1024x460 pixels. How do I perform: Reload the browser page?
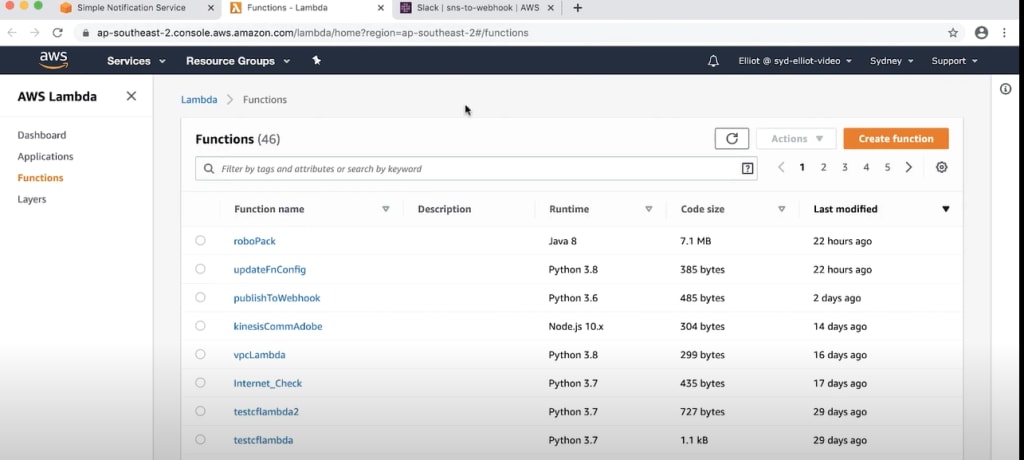[57, 33]
